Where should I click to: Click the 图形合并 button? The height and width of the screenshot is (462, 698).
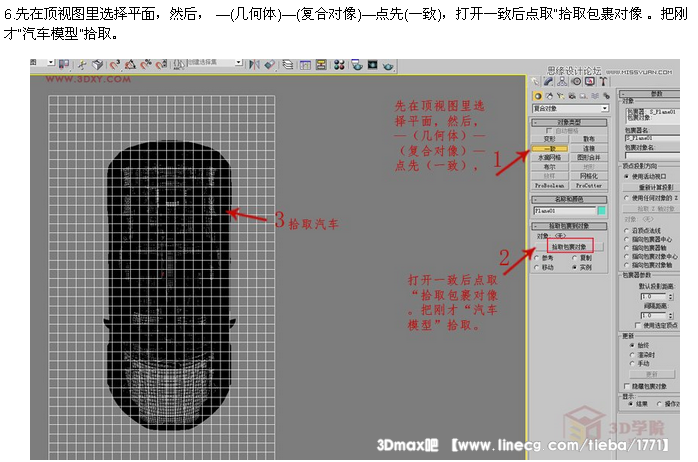point(589,158)
